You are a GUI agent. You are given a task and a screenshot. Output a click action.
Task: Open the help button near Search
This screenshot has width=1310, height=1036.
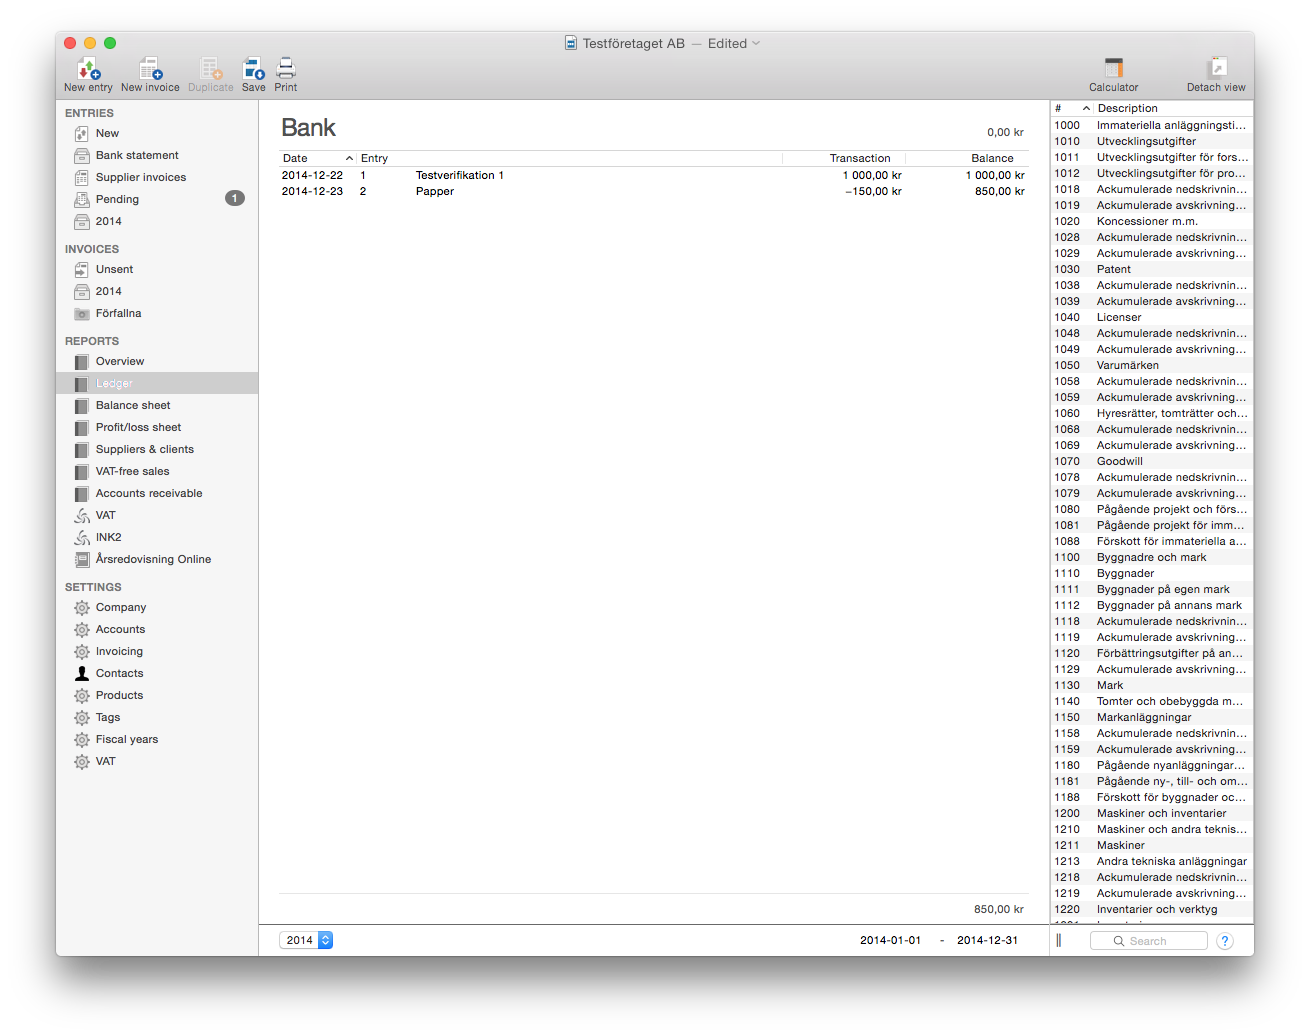coord(1225,941)
